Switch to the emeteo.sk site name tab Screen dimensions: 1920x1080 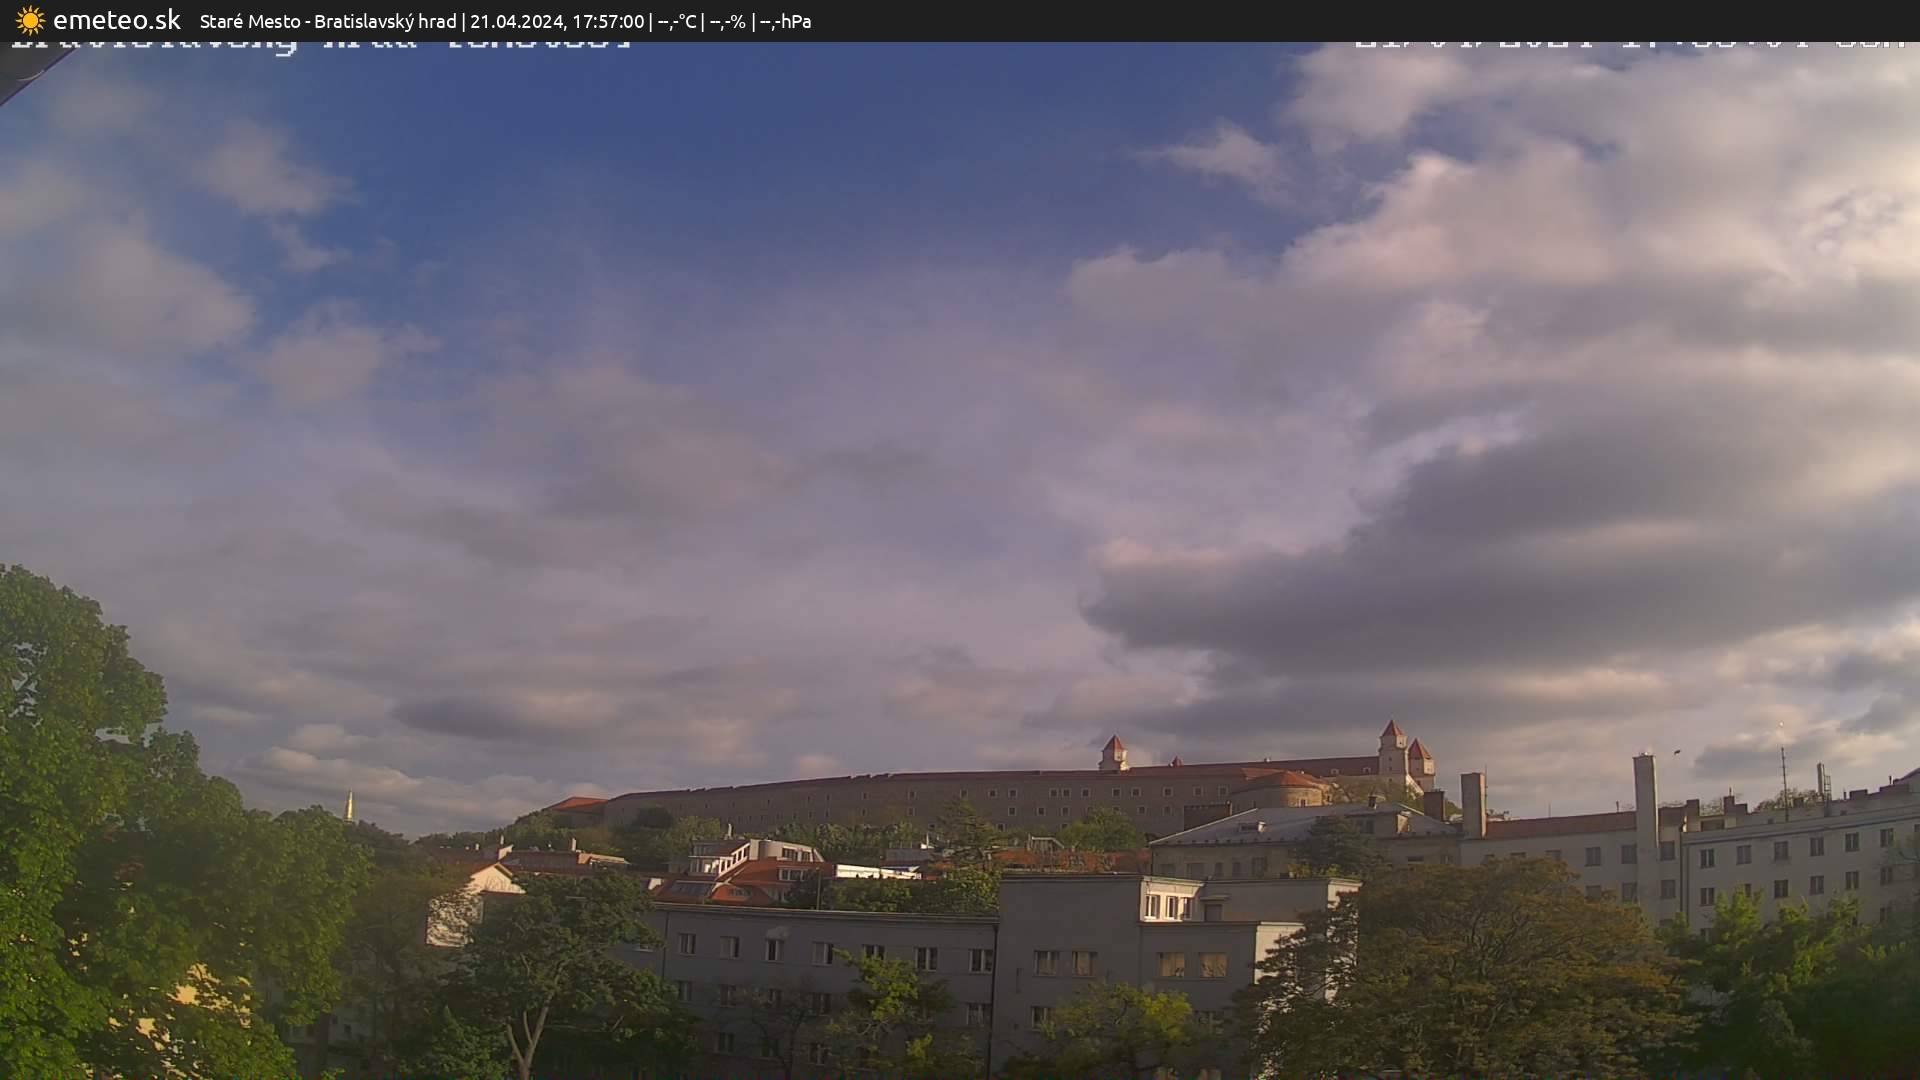pos(115,20)
